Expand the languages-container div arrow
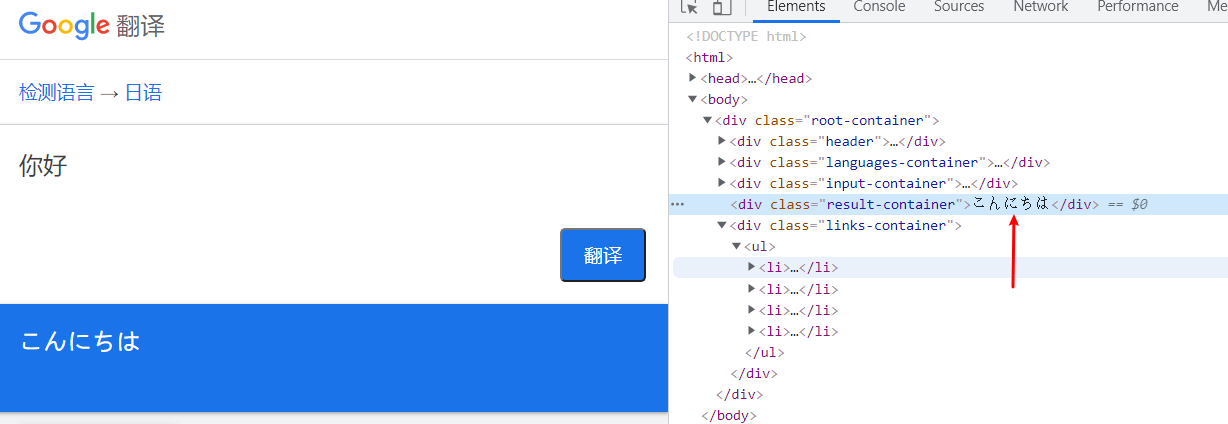1228x424 pixels. pyautogui.click(x=722, y=162)
